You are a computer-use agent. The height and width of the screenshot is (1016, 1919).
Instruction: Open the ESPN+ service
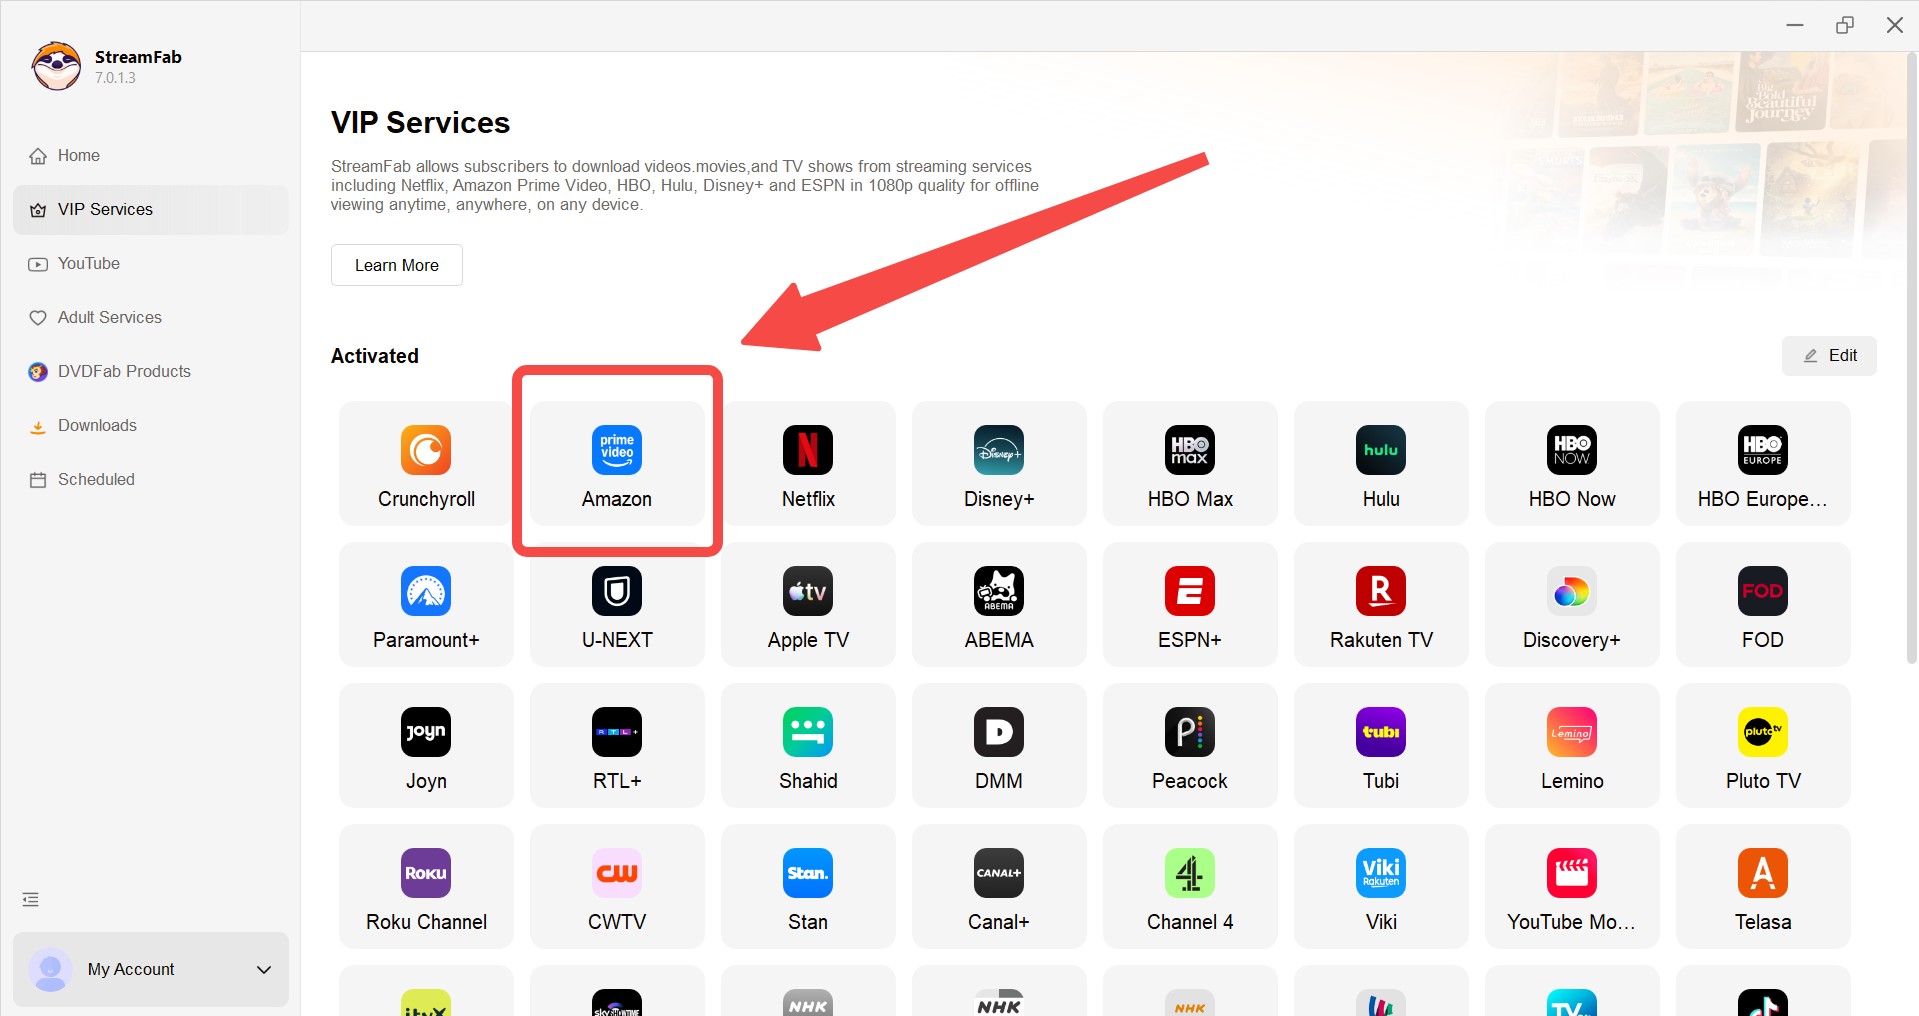[1189, 604]
